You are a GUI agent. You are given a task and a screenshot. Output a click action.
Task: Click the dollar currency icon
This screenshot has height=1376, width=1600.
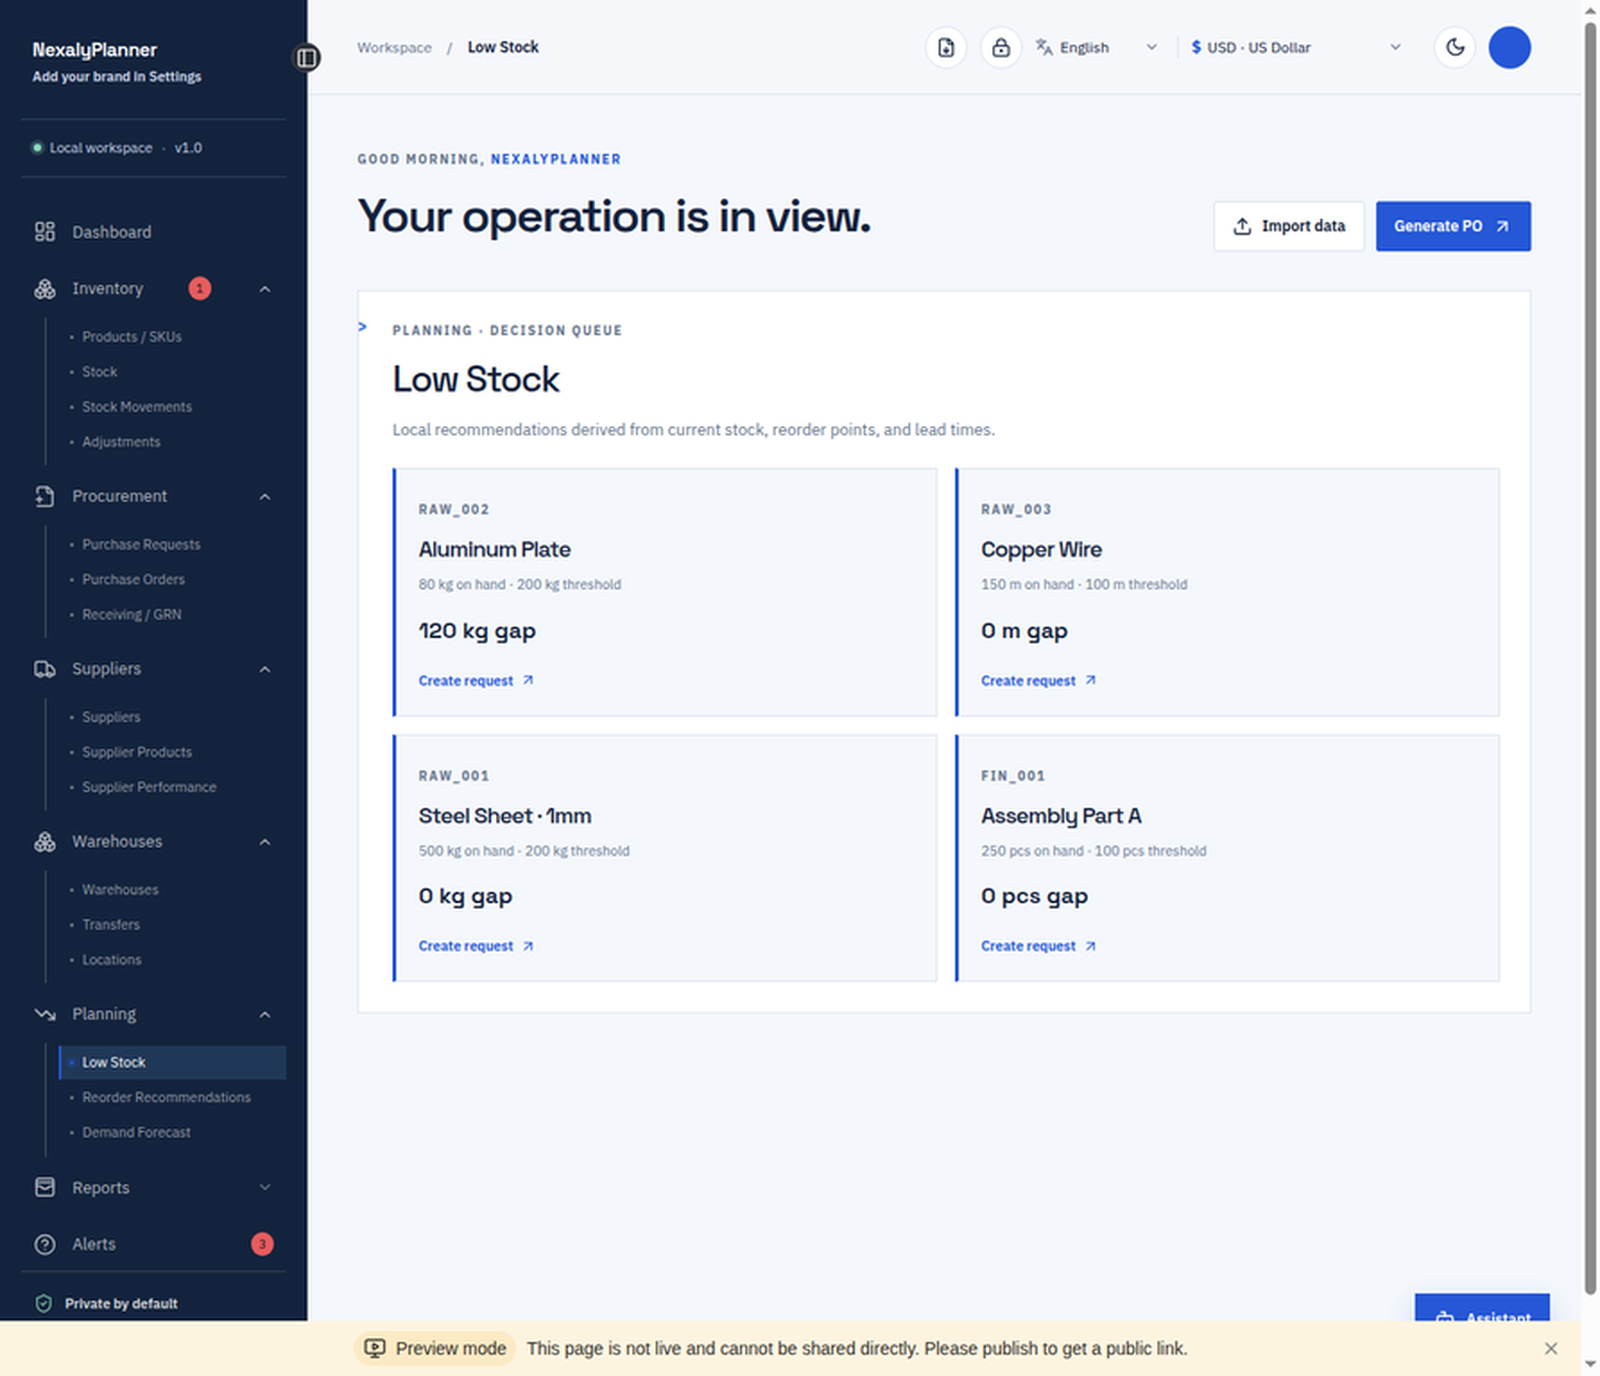pyautogui.click(x=1196, y=47)
